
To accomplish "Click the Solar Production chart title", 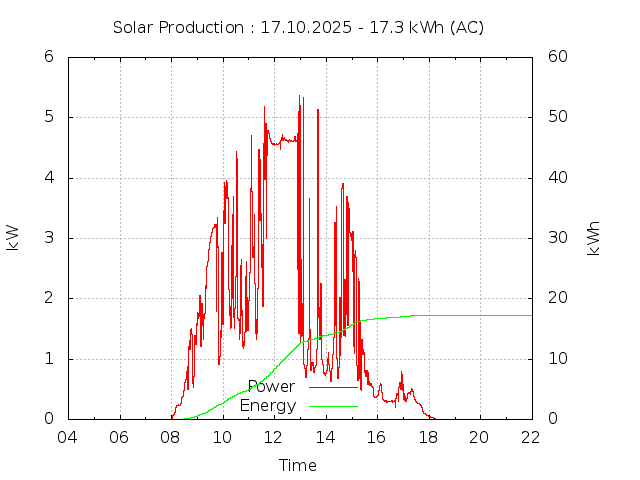I will point(298,27).
